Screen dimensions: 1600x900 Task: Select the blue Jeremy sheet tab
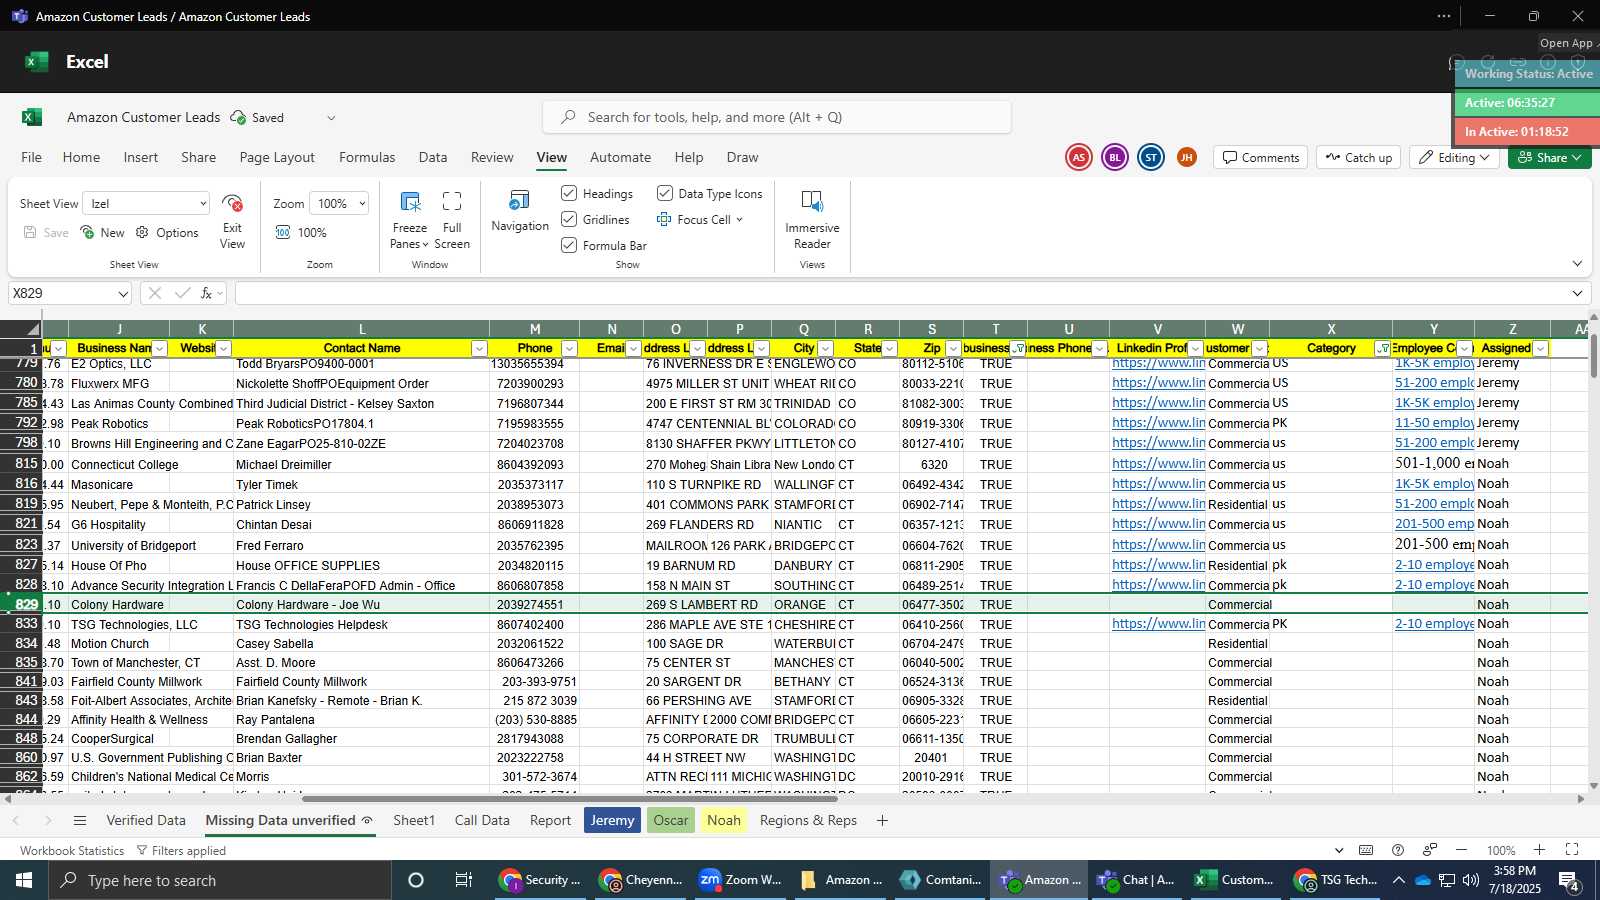coord(612,820)
